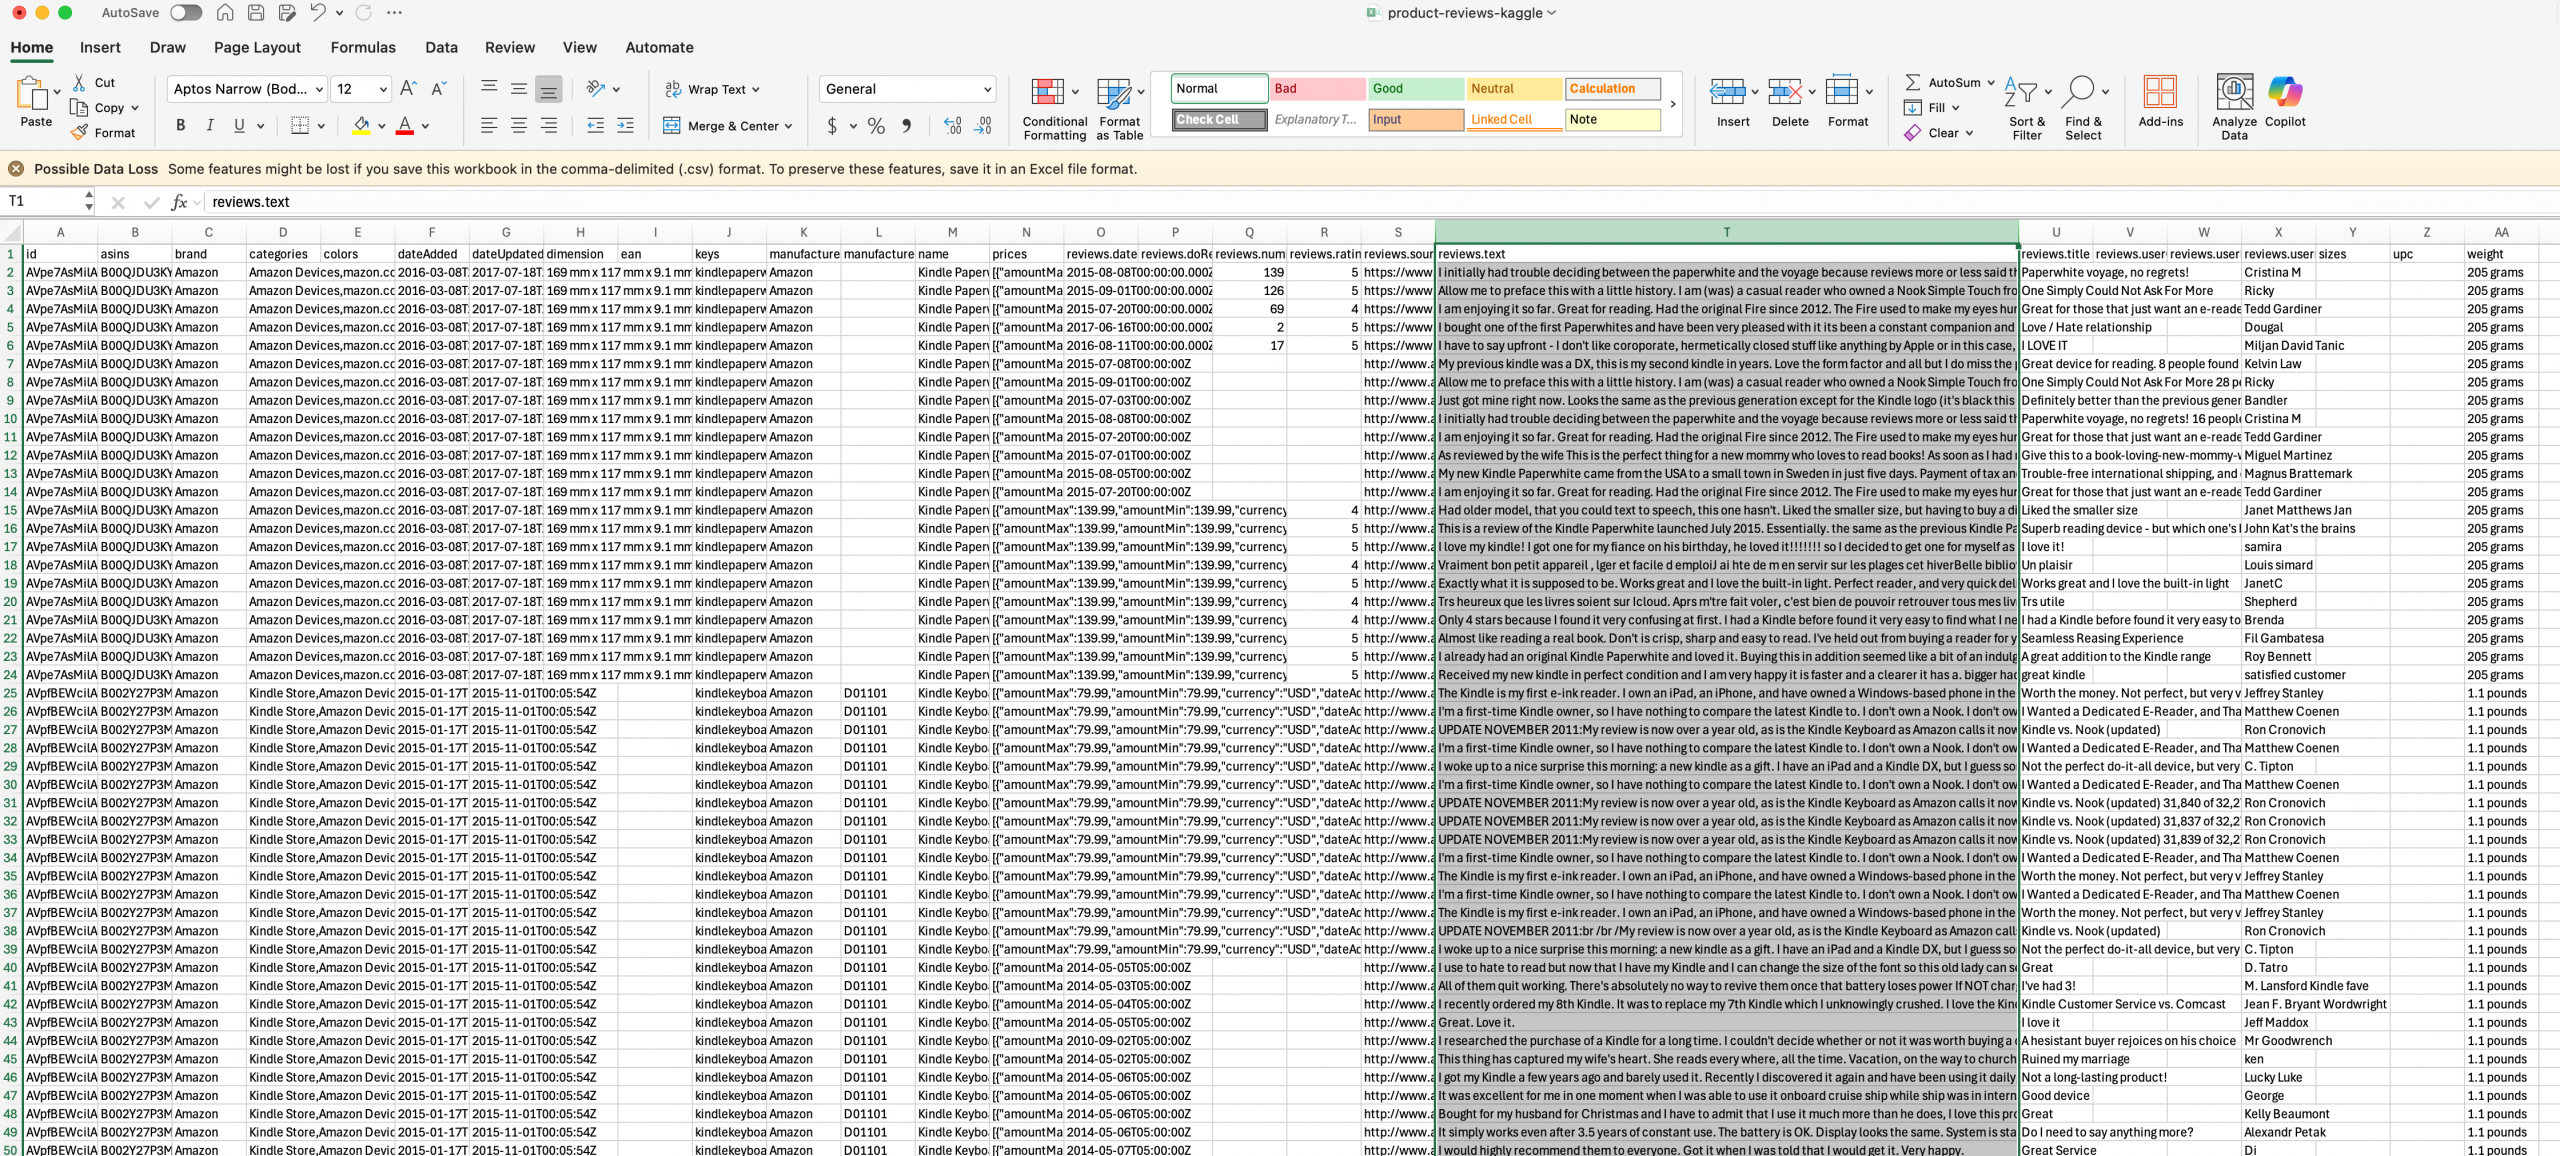
Task: Click the increase font size icon
Action: [408, 89]
